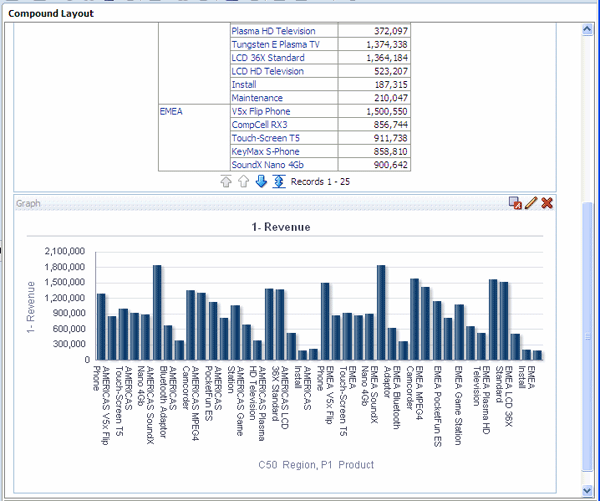The image size is (600, 501).
Task: Select the revenue value 187,315
Action: [391, 85]
